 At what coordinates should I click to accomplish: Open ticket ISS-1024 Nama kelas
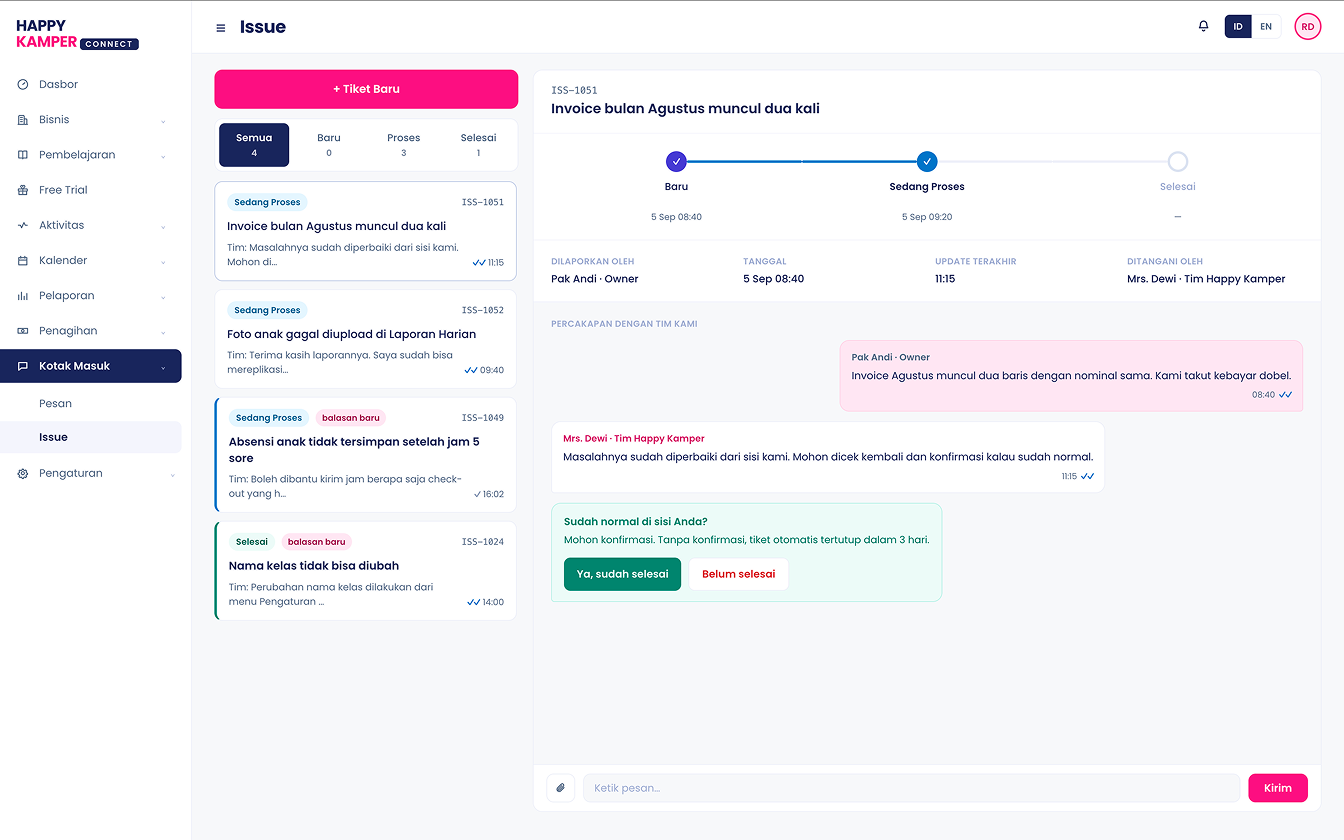(x=365, y=571)
